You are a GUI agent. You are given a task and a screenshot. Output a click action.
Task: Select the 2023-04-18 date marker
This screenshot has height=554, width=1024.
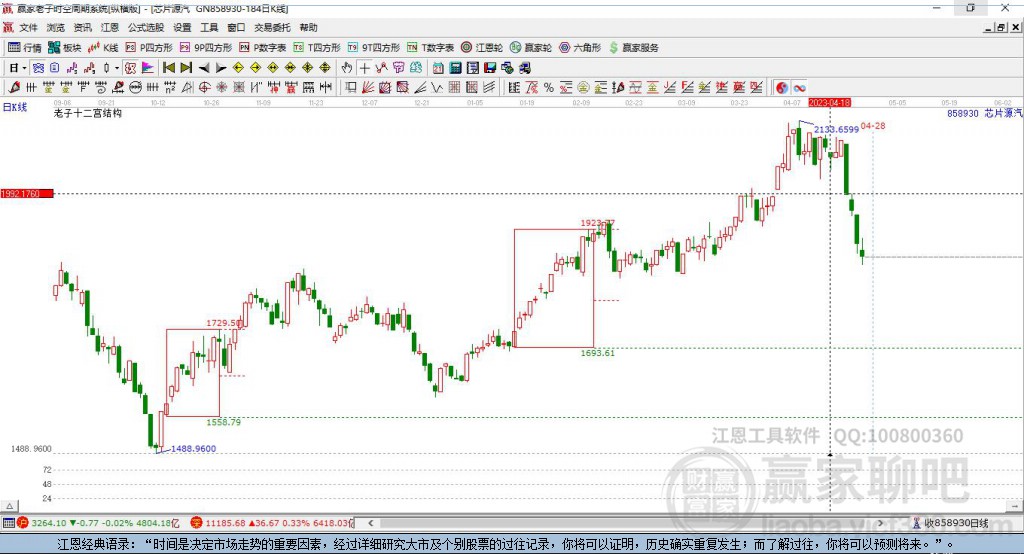pyautogui.click(x=829, y=103)
